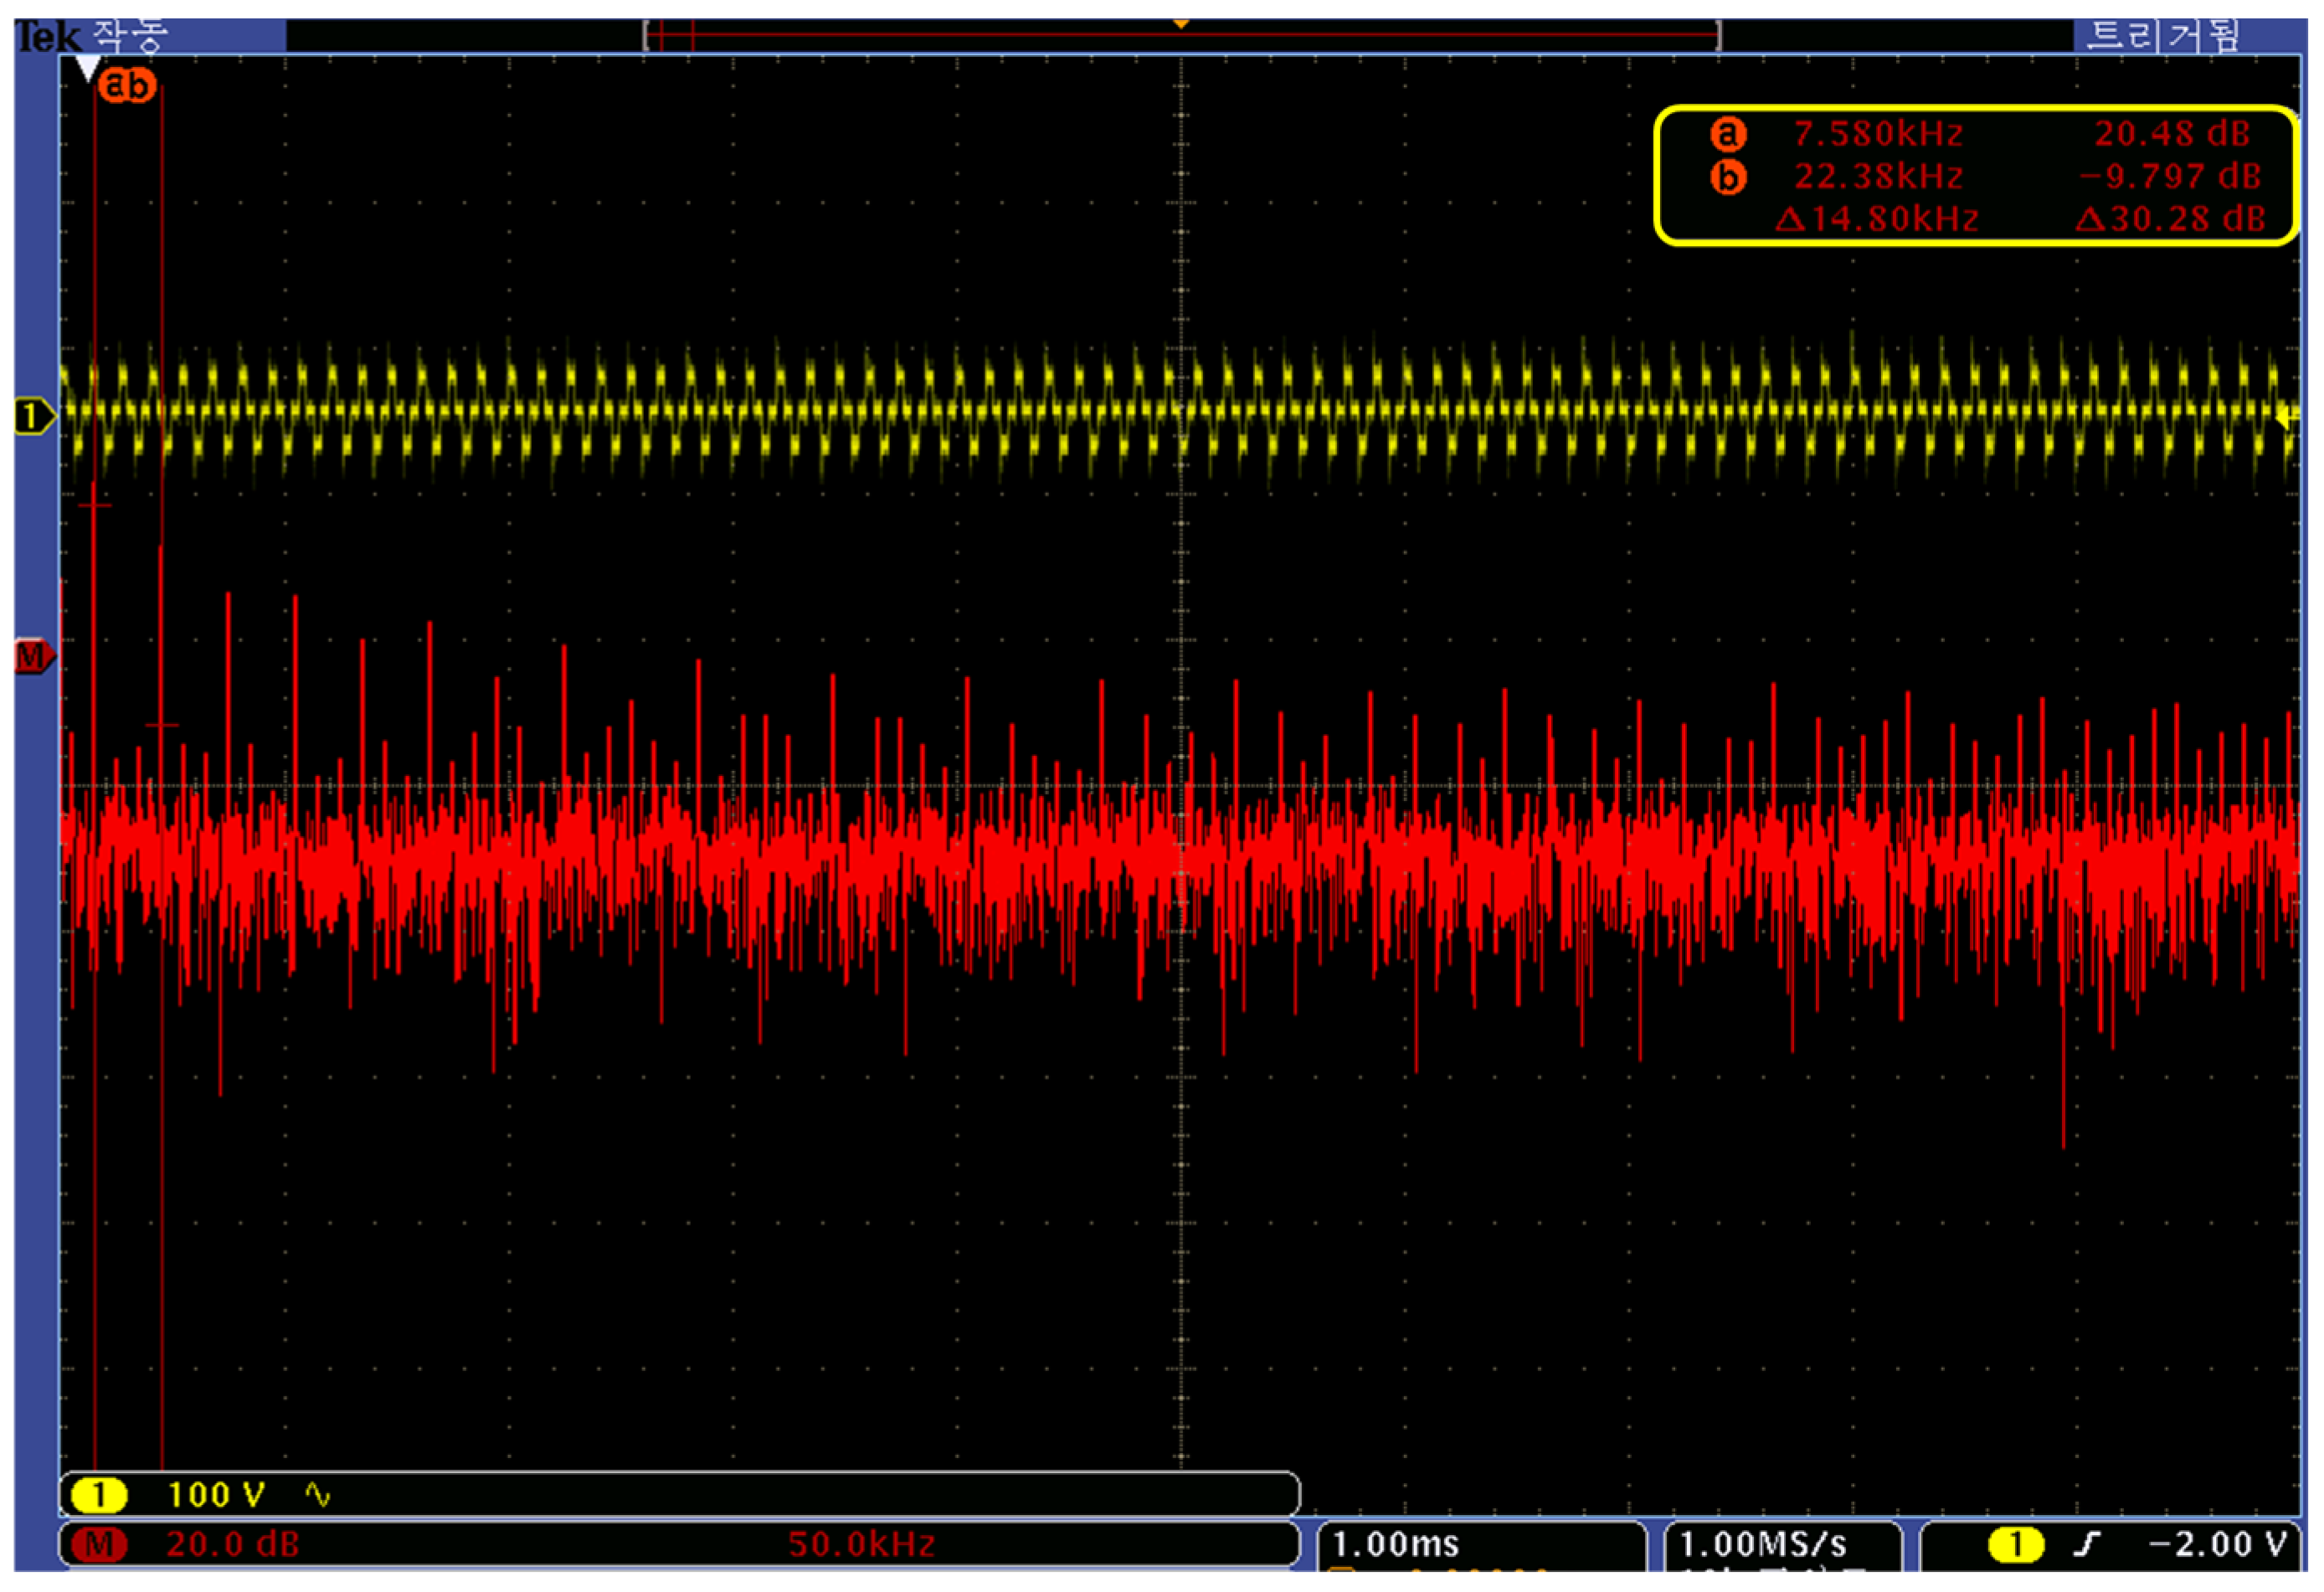The width and height of the screenshot is (2324, 1592).
Task: Click the 트리거됨 triggered status label
Action: pos(2164,36)
